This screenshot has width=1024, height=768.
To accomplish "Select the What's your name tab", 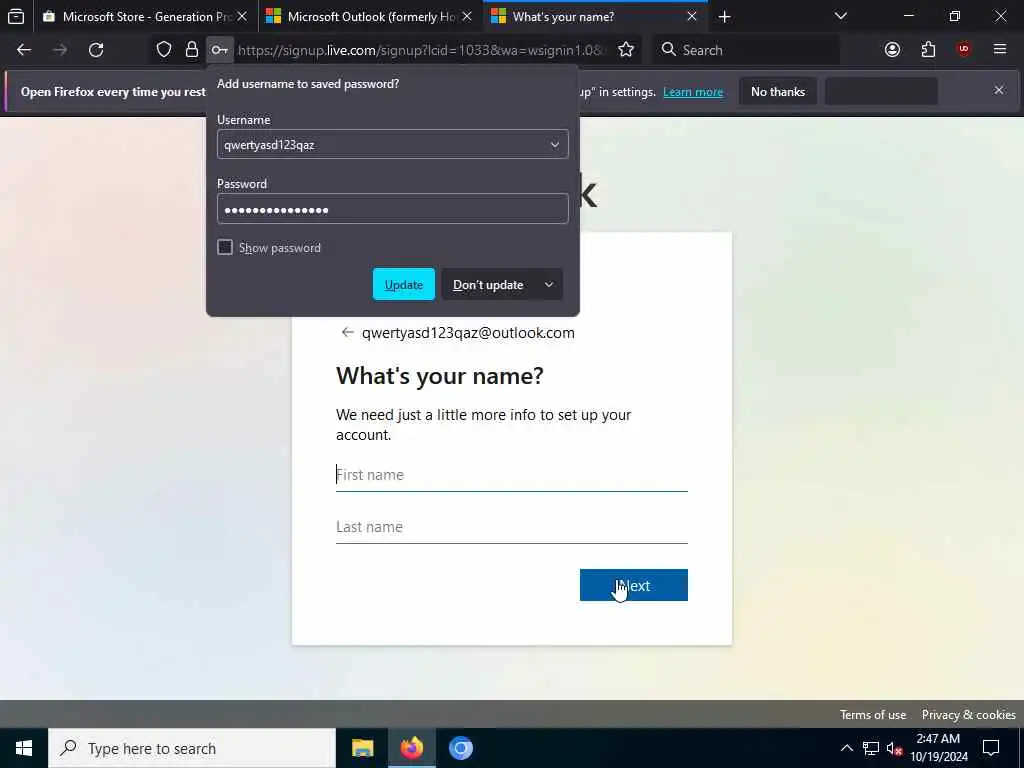I will pyautogui.click(x=595, y=16).
